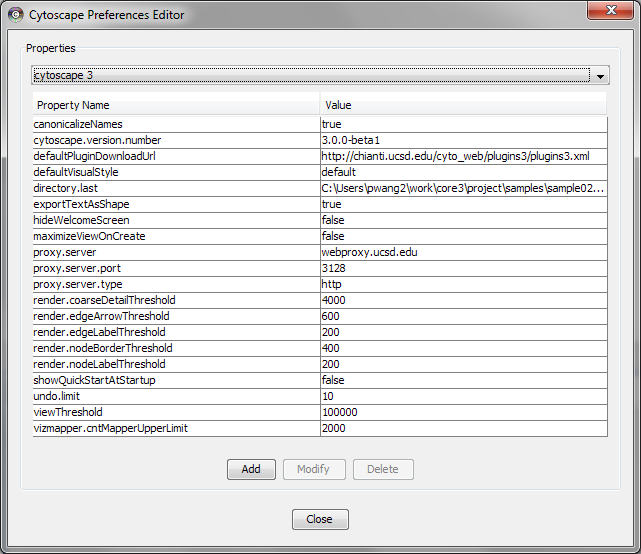Select the canonicalizeNames property row
Image resolution: width=641 pixels, height=554 pixels.
176,124
